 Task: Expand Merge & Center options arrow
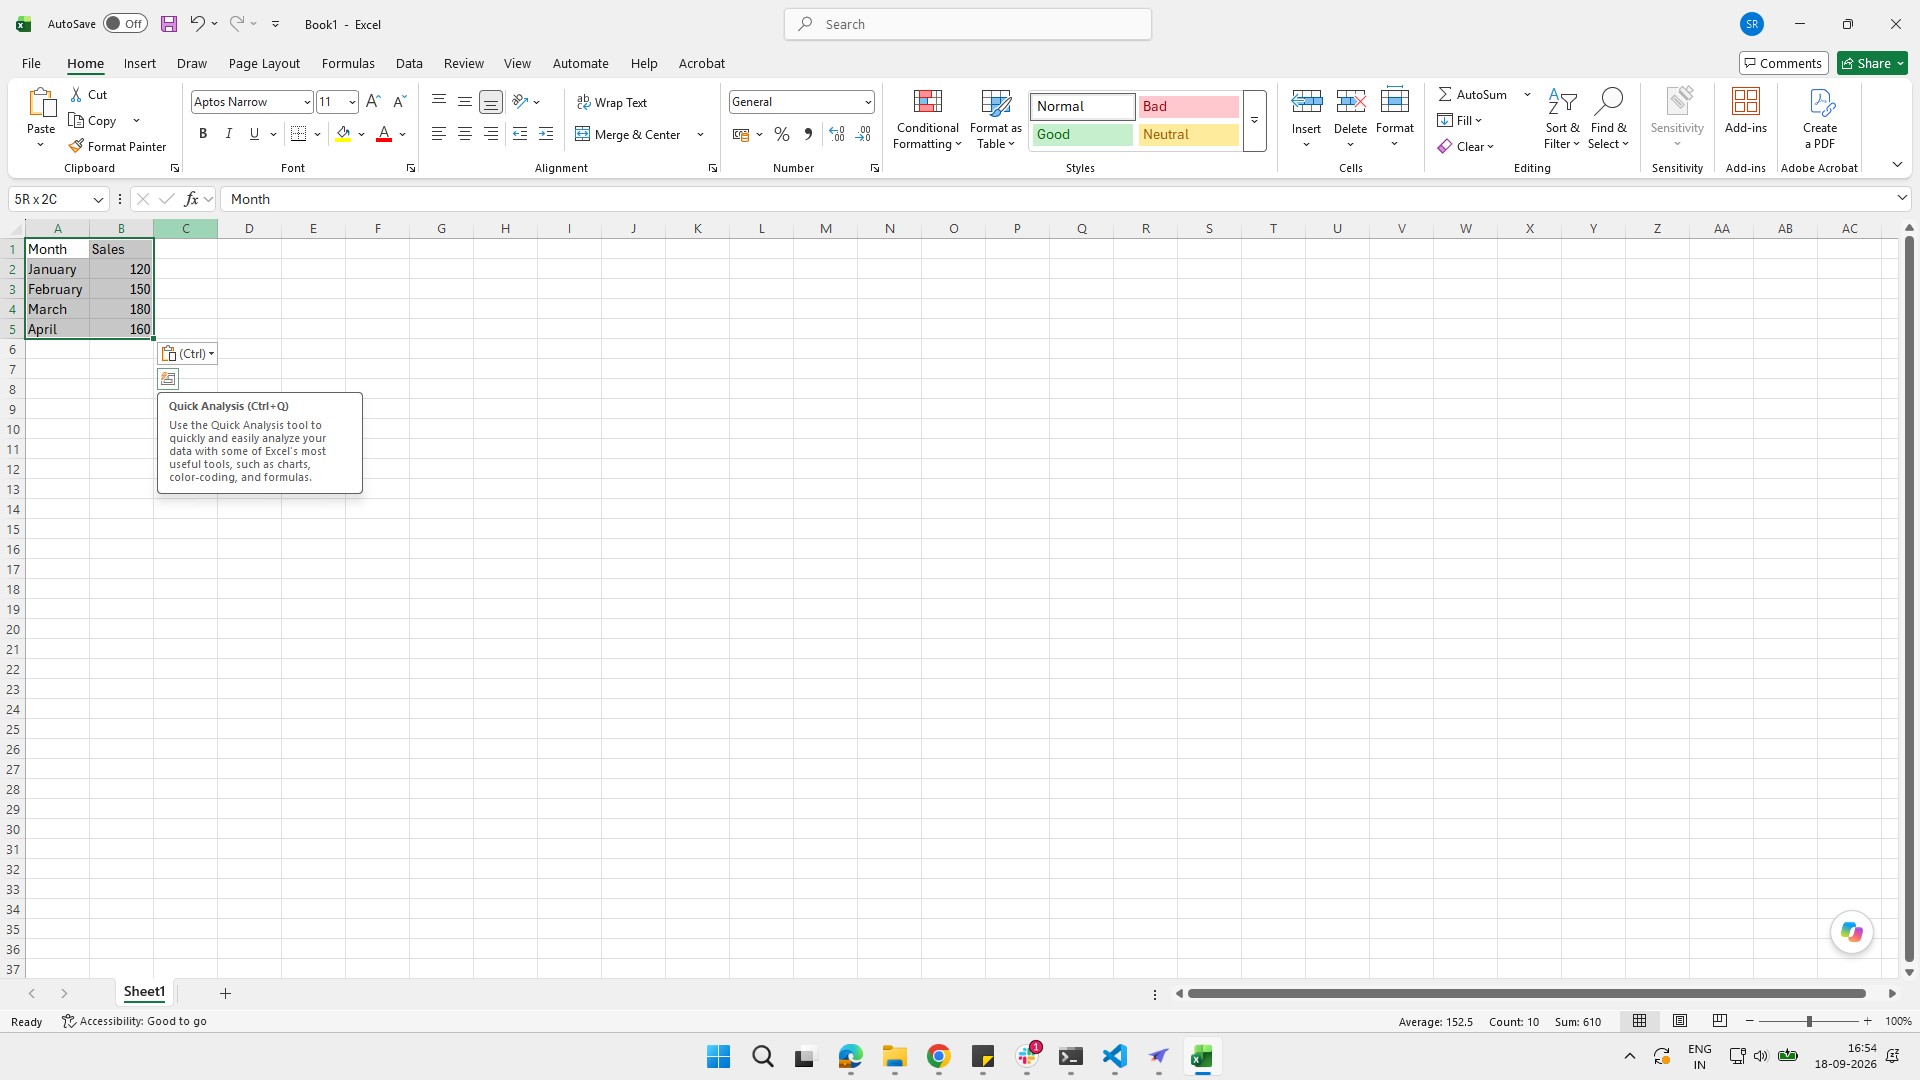700,134
